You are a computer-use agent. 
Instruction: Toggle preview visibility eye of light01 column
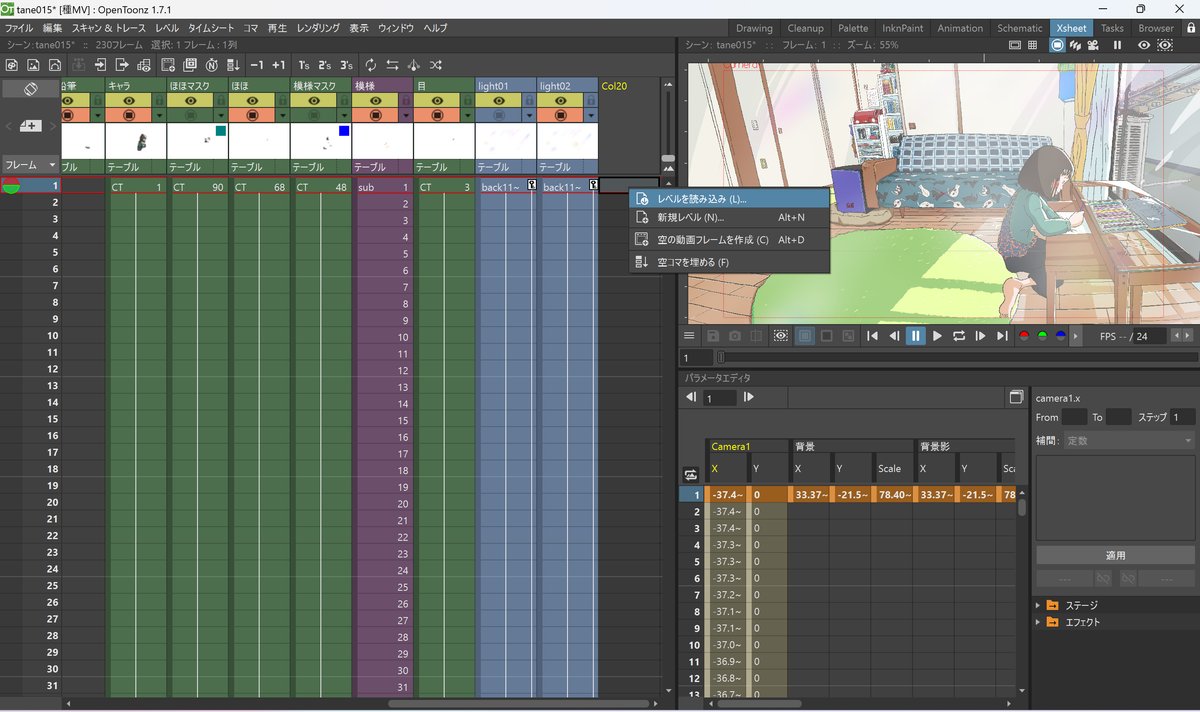click(500, 101)
